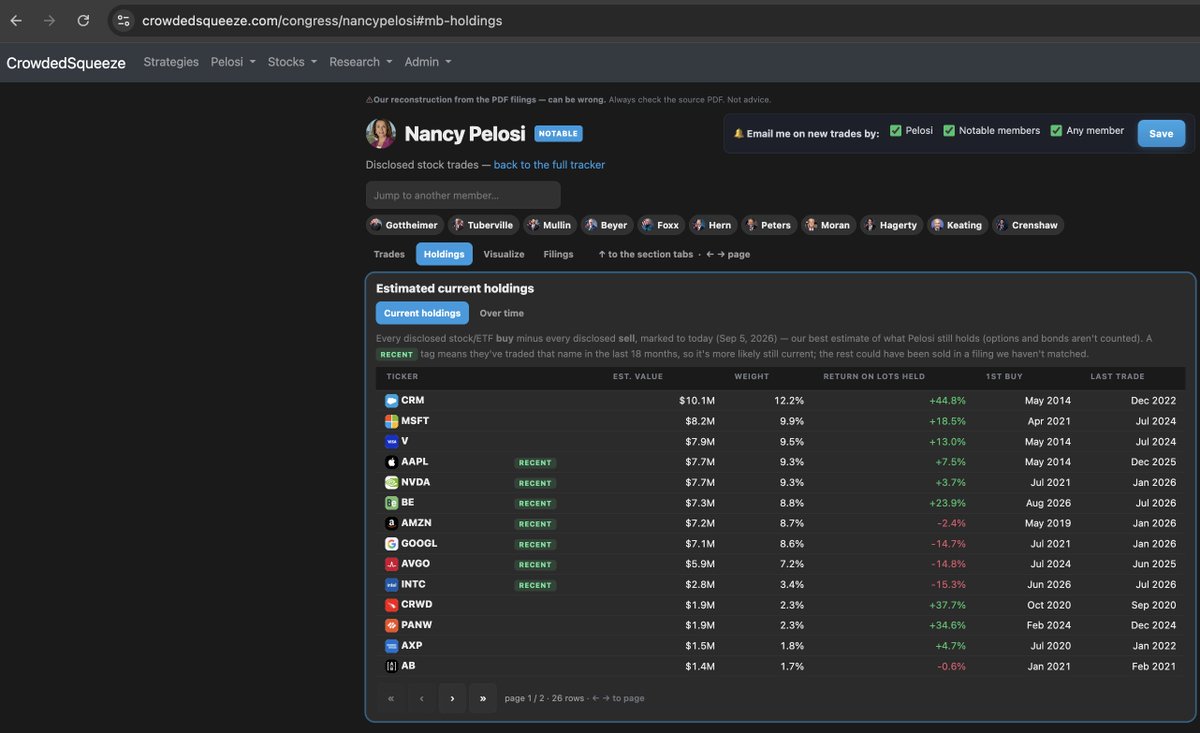
Task: Switch to the Filings tab
Action: click(x=558, y=254)
